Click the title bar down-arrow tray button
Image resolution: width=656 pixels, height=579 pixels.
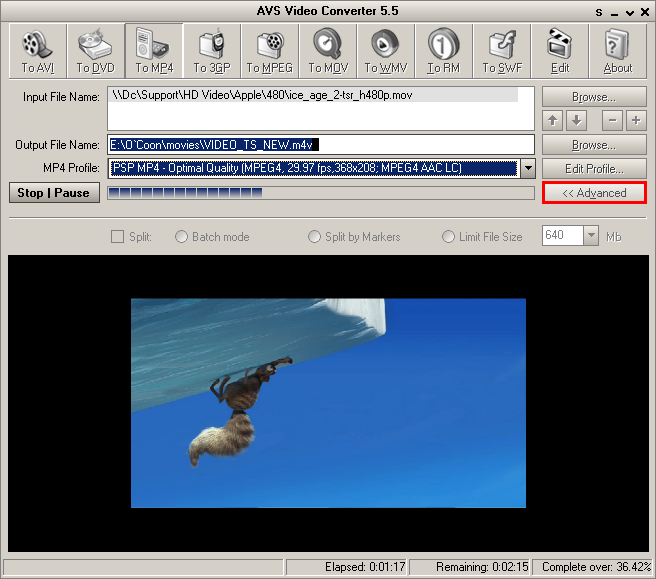coord(630,13)
